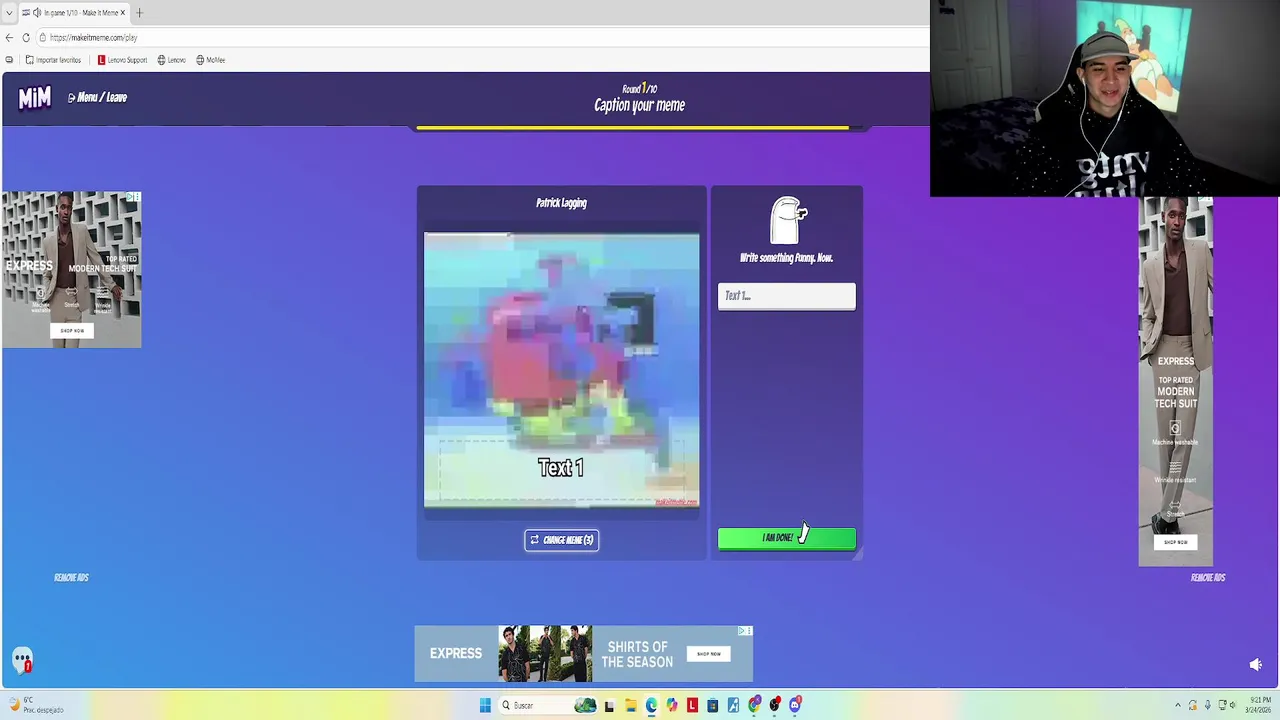Open the Menu / Leave option
Viewport: 1280px width, 720px height.
(97, 97)
